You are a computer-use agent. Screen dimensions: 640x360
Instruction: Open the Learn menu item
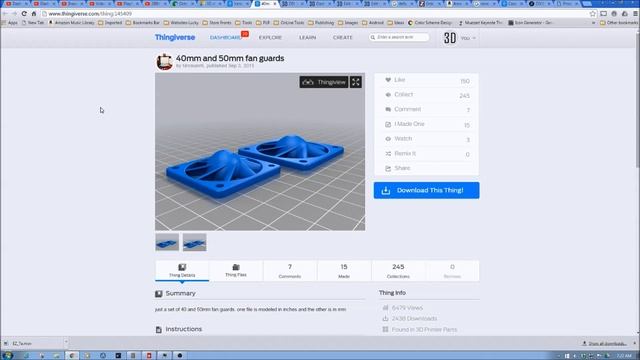[x=307, y=38]
